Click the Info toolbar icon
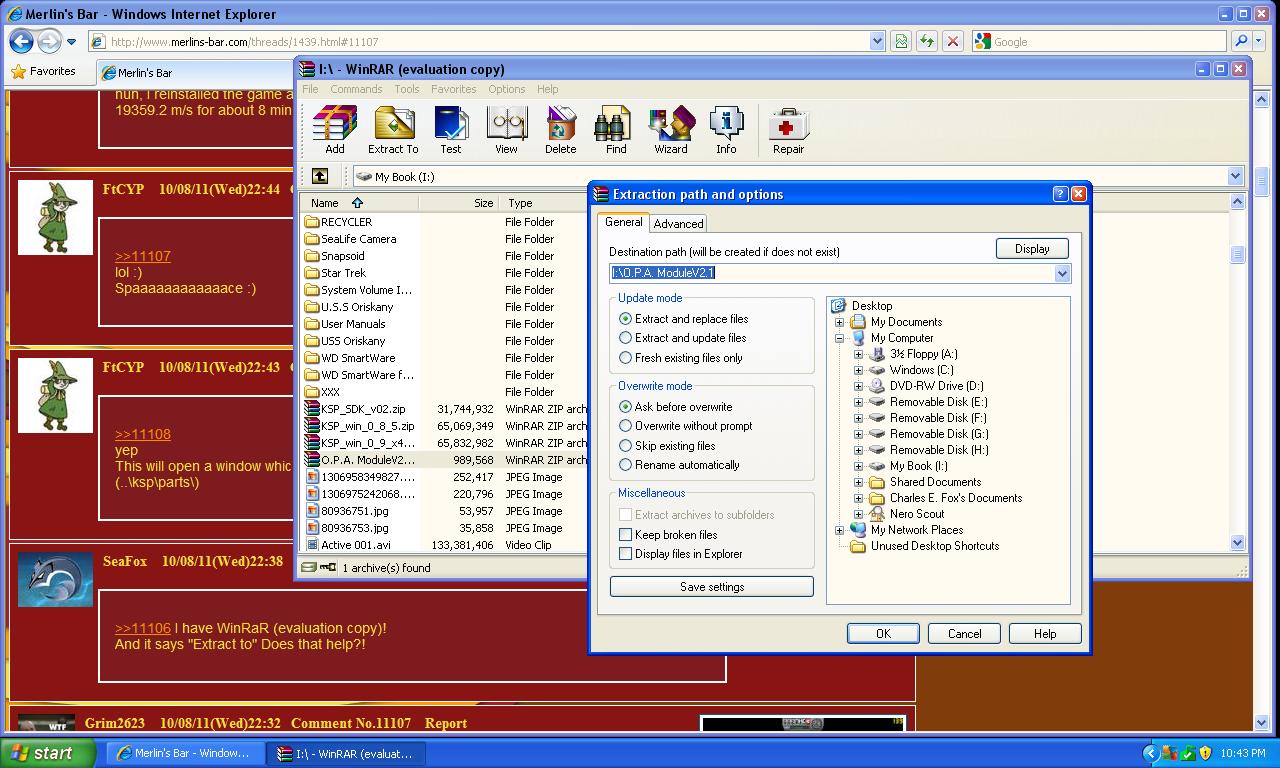 pyautogui.click(x=726, y=131)
